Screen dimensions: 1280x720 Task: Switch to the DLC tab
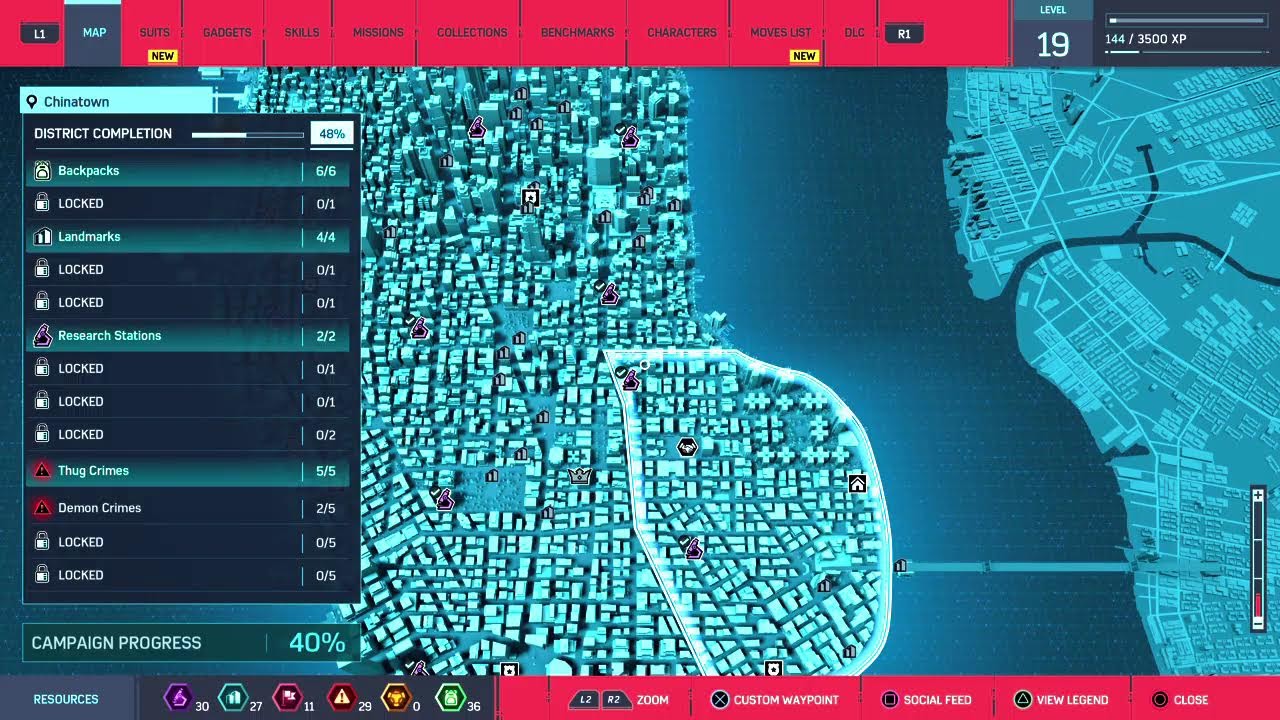pyautogui.click(x=854, y=33)
